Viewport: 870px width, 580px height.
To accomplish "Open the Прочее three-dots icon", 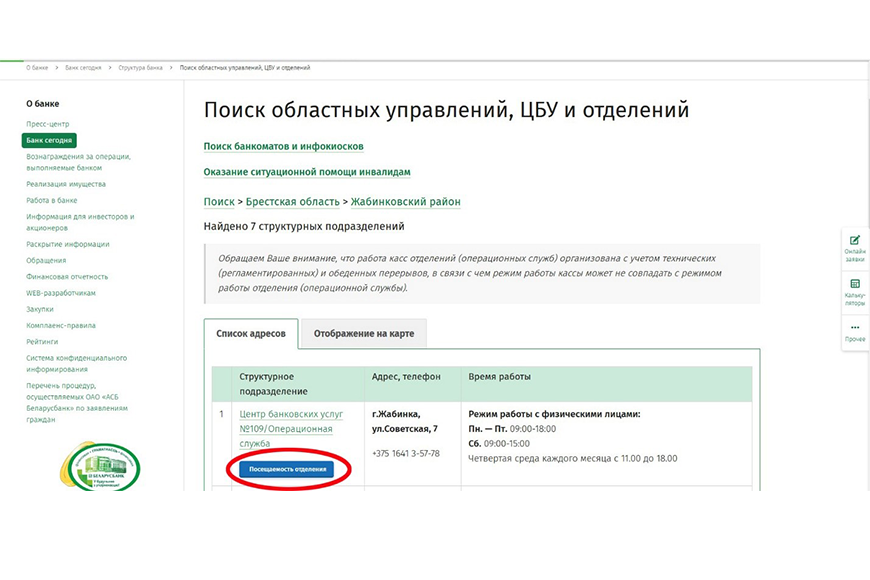I will coord(855,332).
